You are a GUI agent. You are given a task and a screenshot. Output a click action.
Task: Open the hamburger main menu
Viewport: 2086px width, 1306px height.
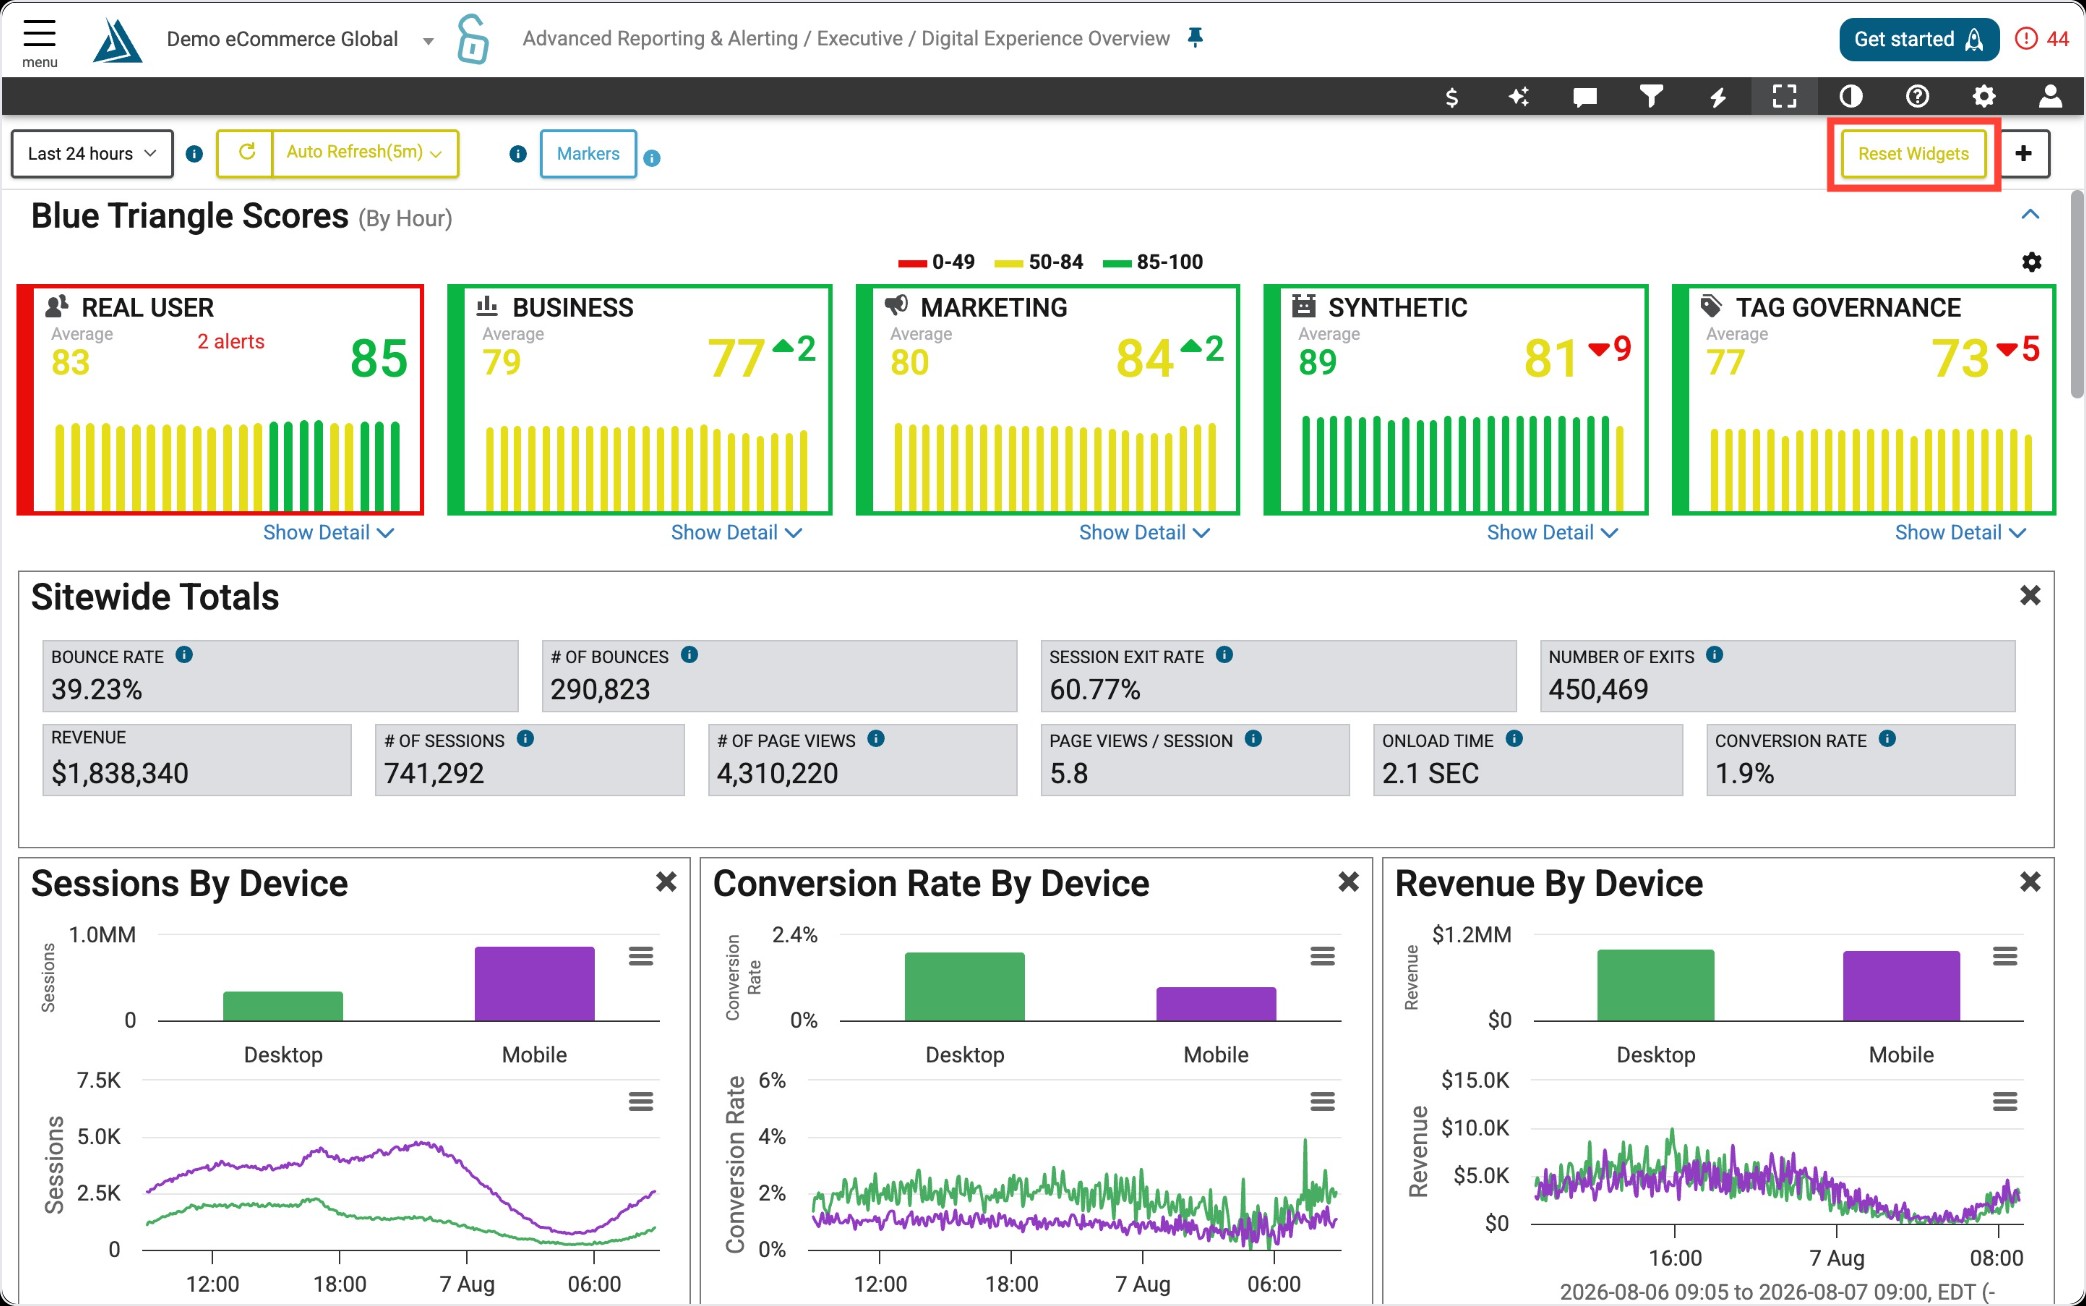click(39, 41)
